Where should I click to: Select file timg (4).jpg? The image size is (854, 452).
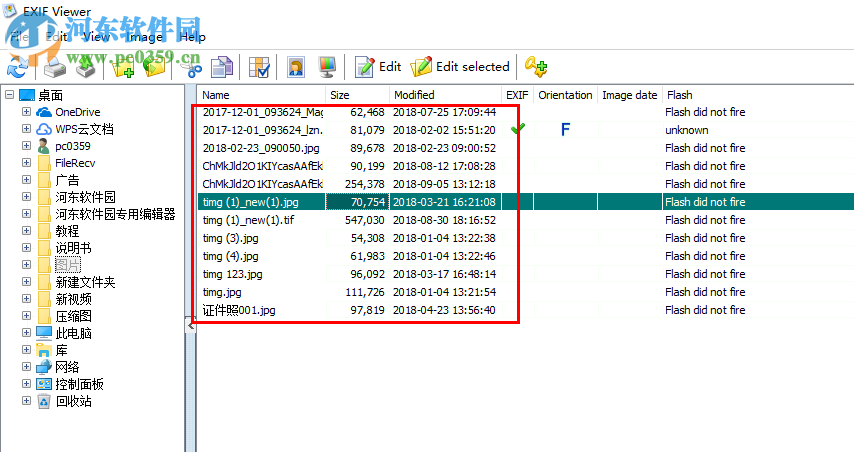pos(230,256)
